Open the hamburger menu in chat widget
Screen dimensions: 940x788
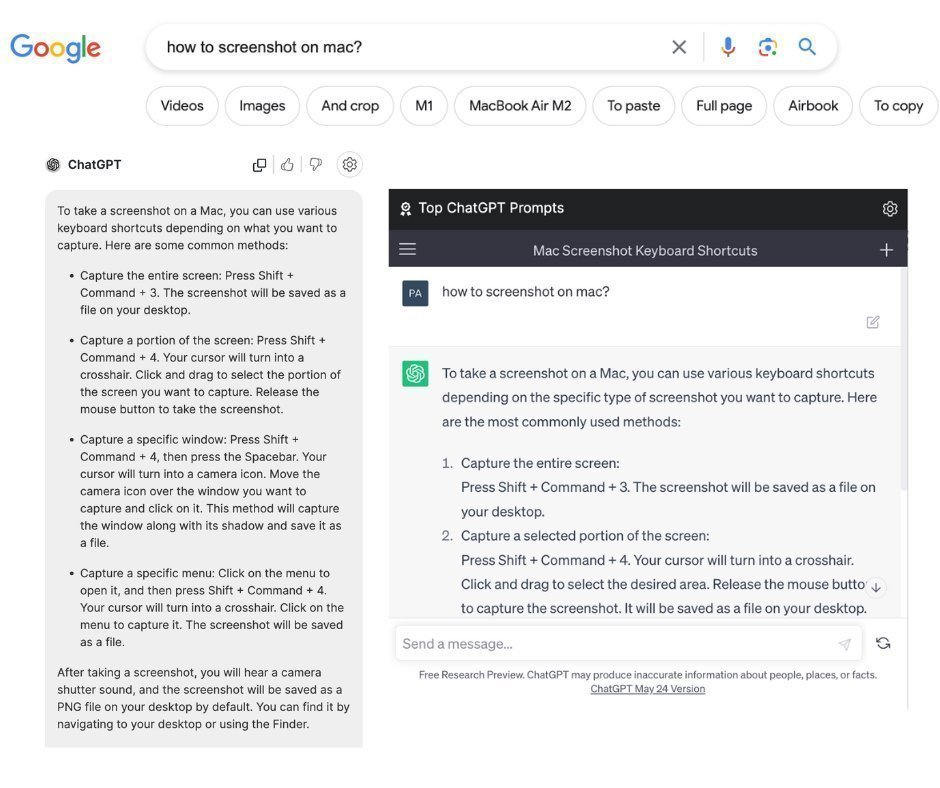(x=408, y=249)
